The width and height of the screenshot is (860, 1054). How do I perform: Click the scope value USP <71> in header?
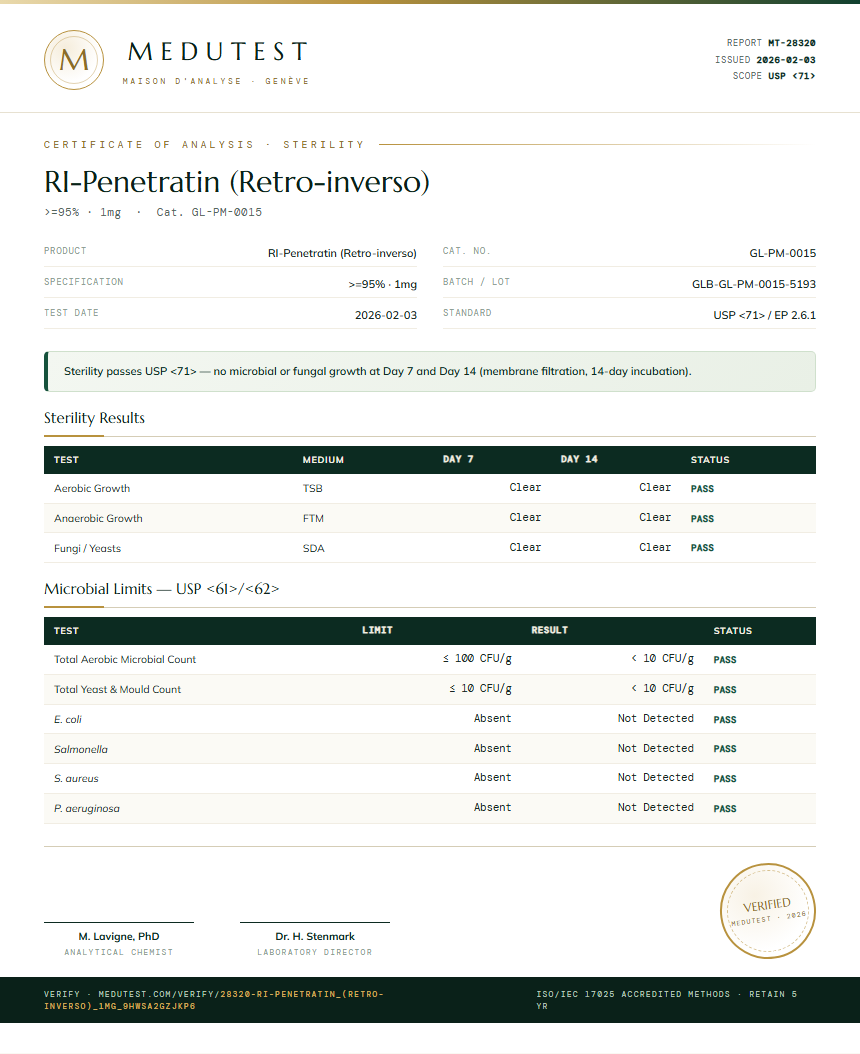tap(791, 76)
